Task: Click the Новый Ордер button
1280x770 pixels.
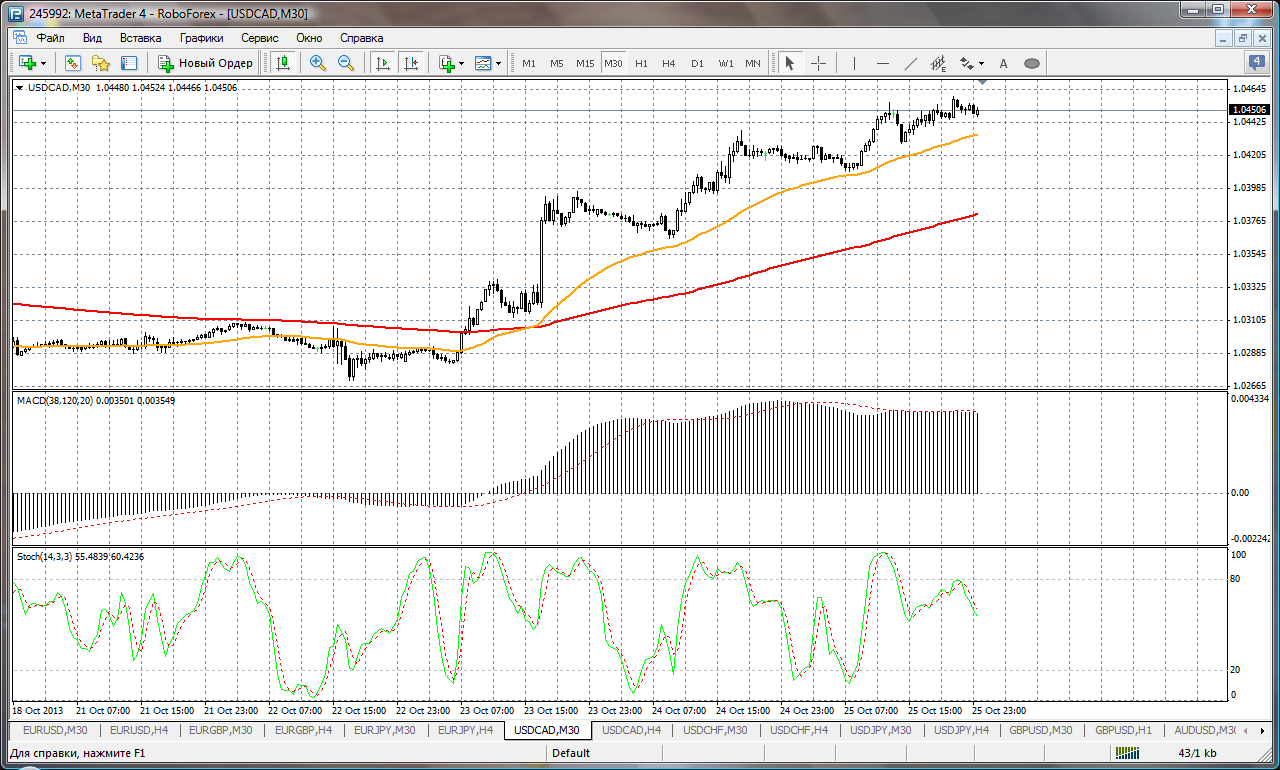Action: pyautogui.click(x=206, y=63)
